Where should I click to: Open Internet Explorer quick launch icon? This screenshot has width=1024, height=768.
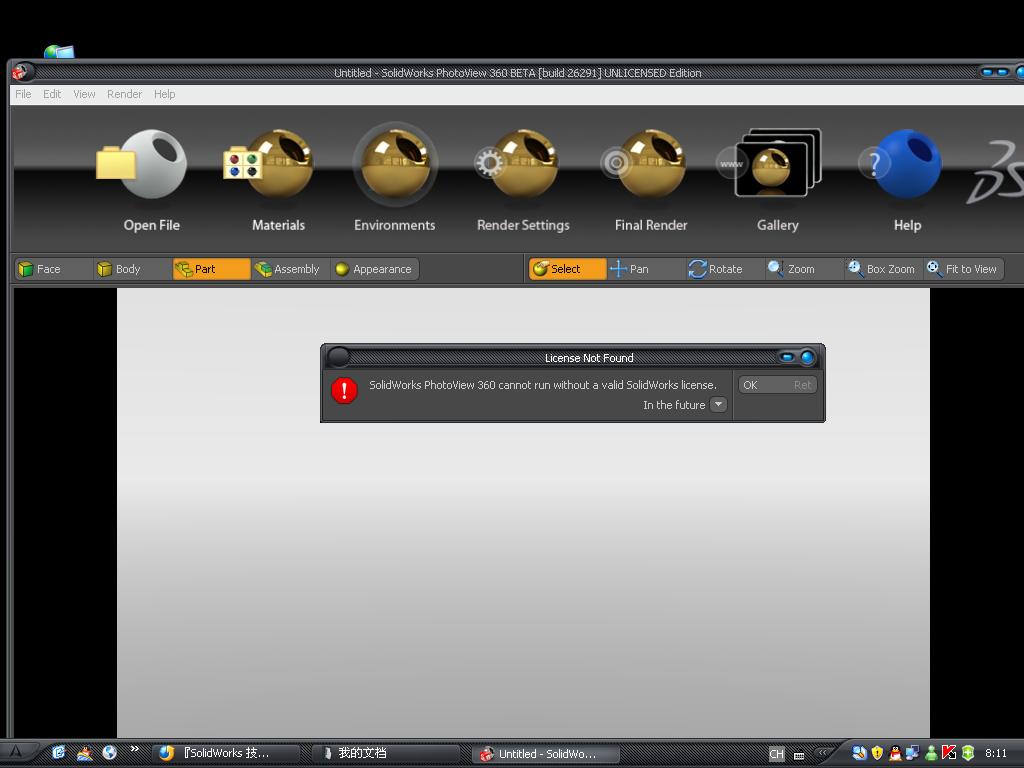pos(59,752)
